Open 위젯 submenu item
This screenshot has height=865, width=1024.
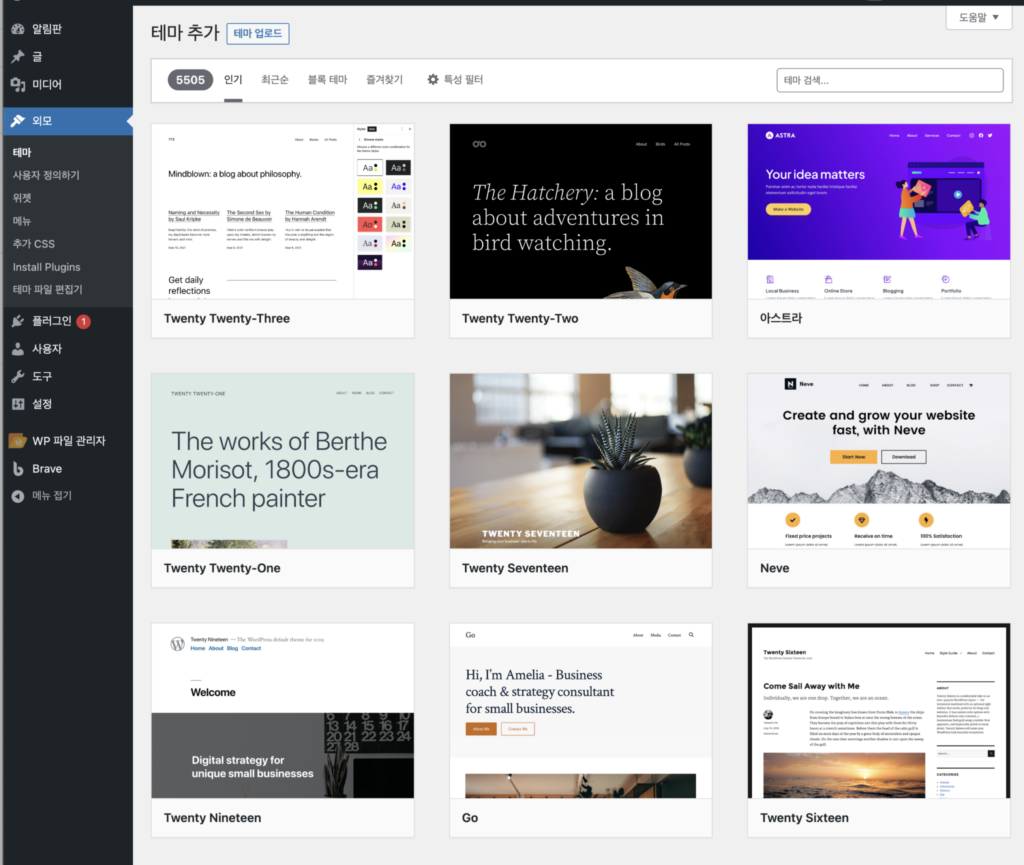22,198
